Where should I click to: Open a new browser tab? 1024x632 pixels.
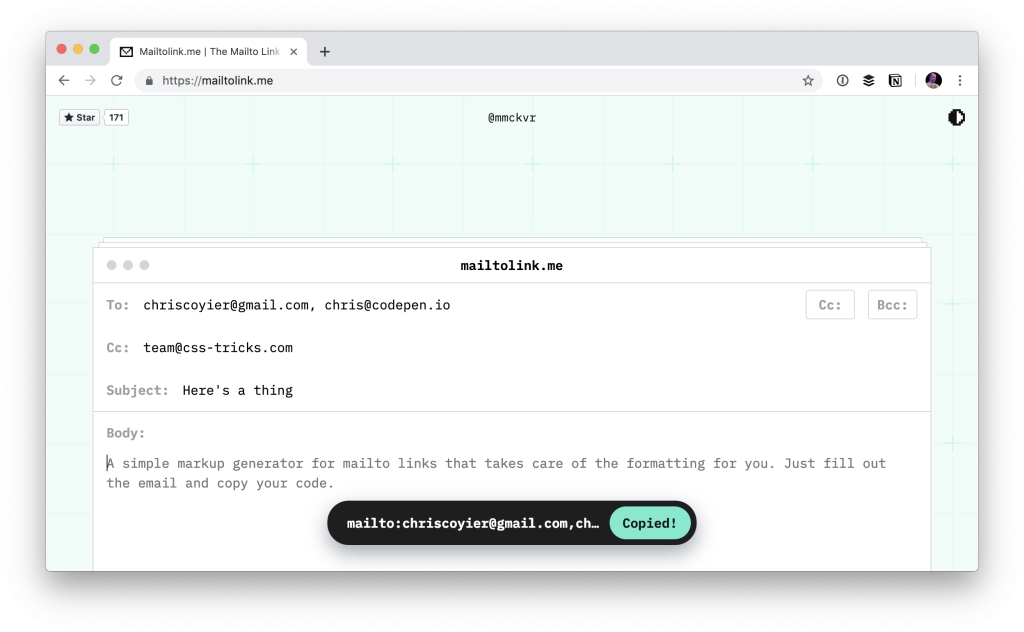tap(325, 52)
